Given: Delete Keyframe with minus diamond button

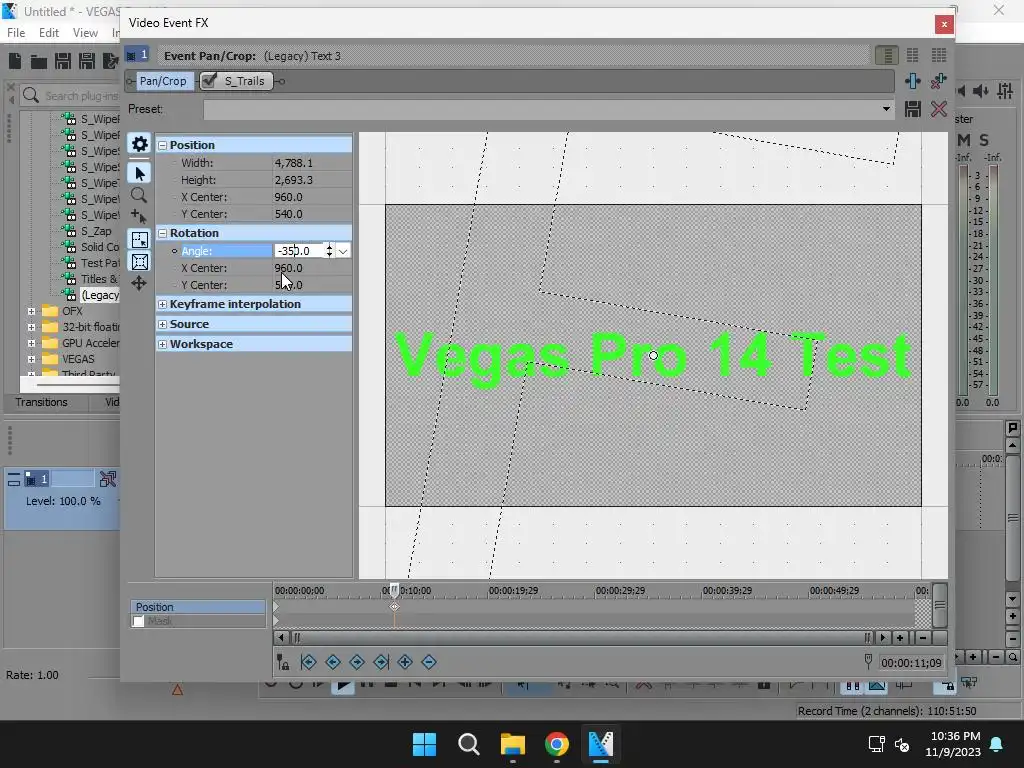Looking at the screenshot, I should [429, 662].
